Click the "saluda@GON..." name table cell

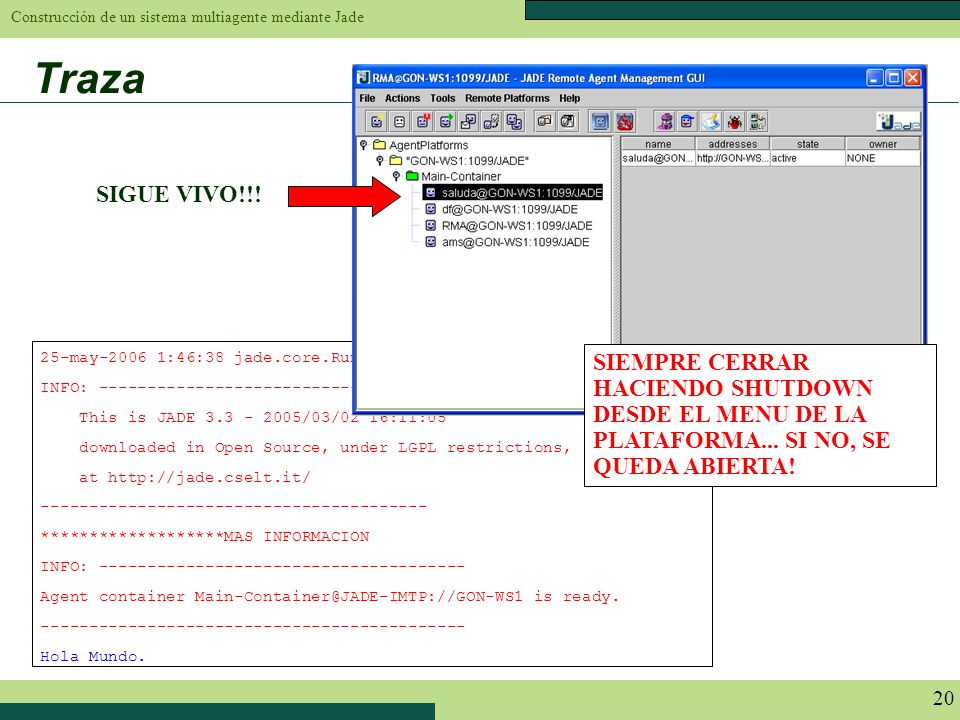tap(658, 158)
